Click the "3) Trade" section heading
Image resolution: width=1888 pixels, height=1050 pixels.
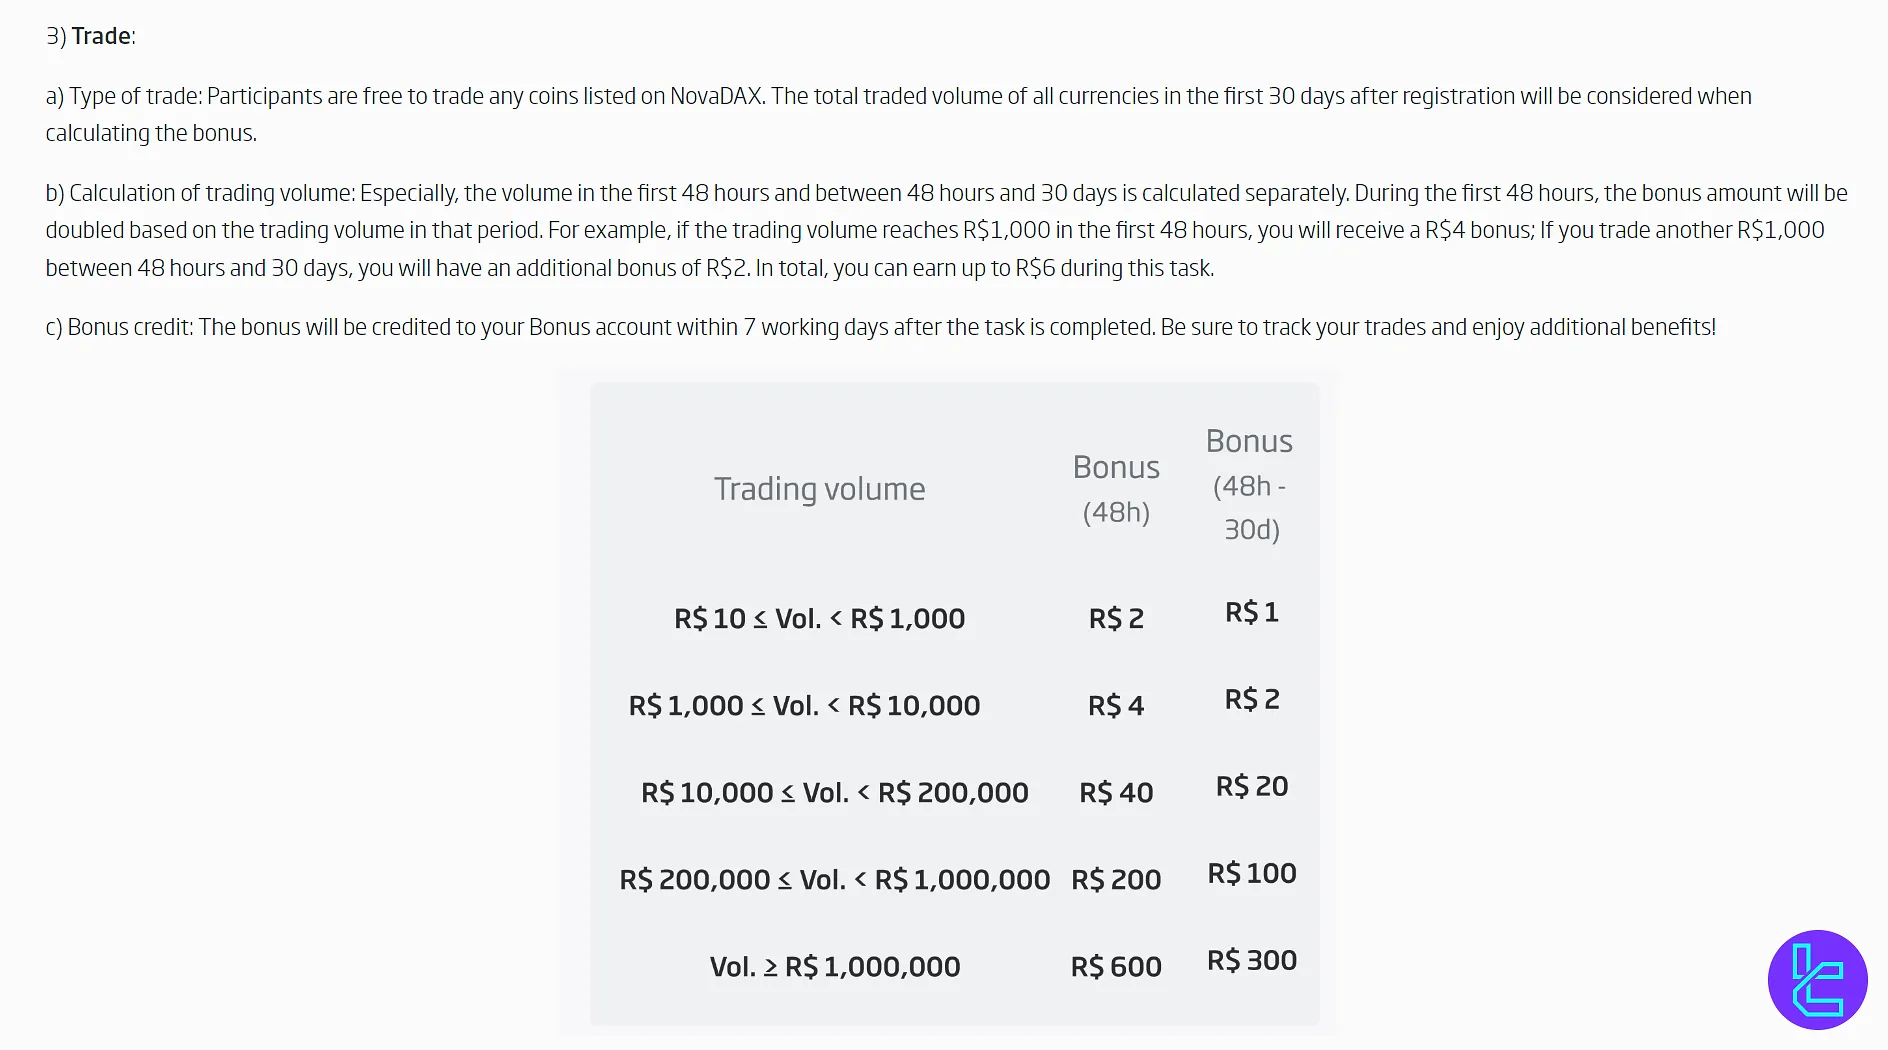[91, 36]
